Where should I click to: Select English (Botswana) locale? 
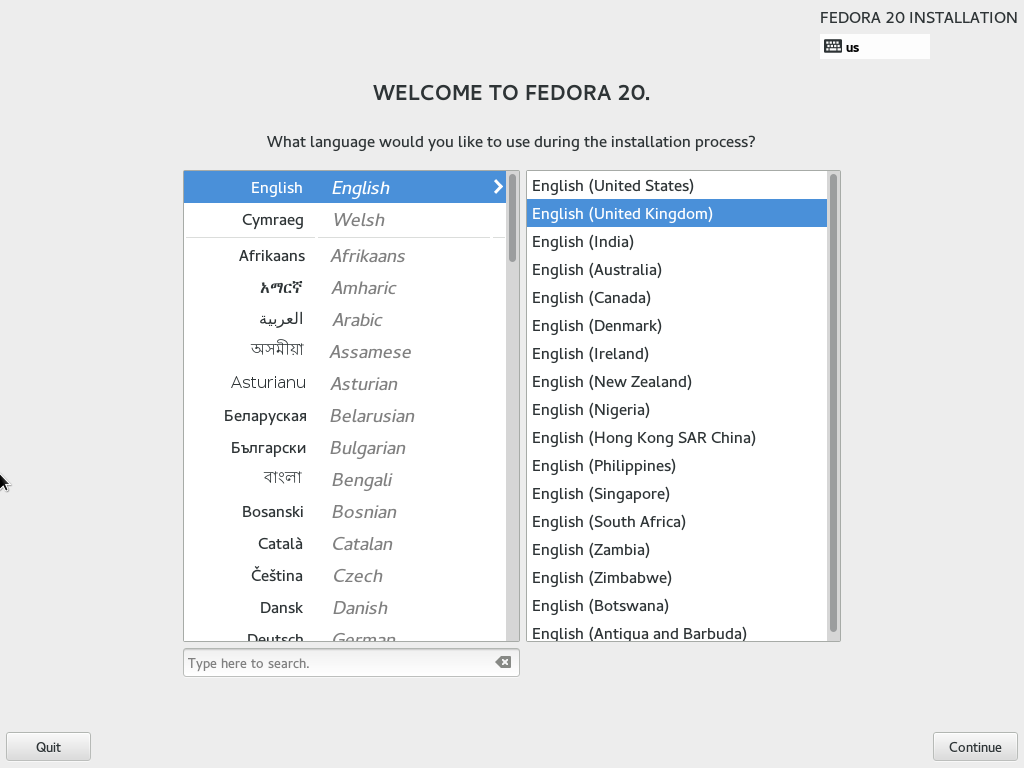click(x=677, y=606)
